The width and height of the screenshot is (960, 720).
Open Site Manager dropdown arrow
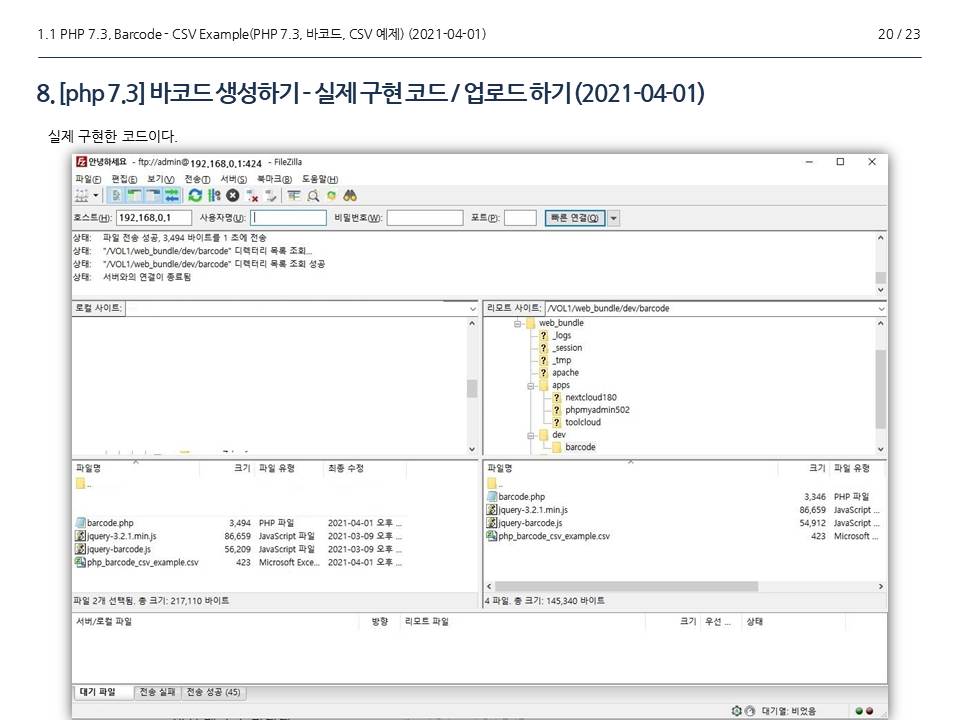[96, 196]
